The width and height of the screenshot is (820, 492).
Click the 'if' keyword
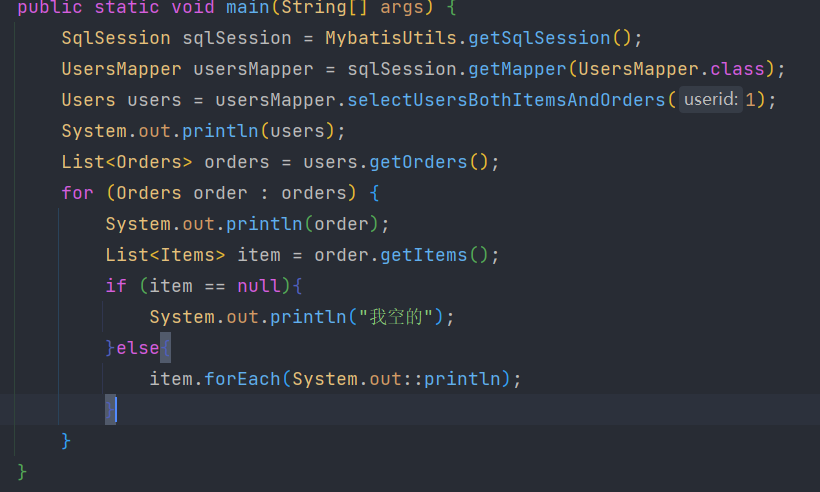[x=116, y=286]
